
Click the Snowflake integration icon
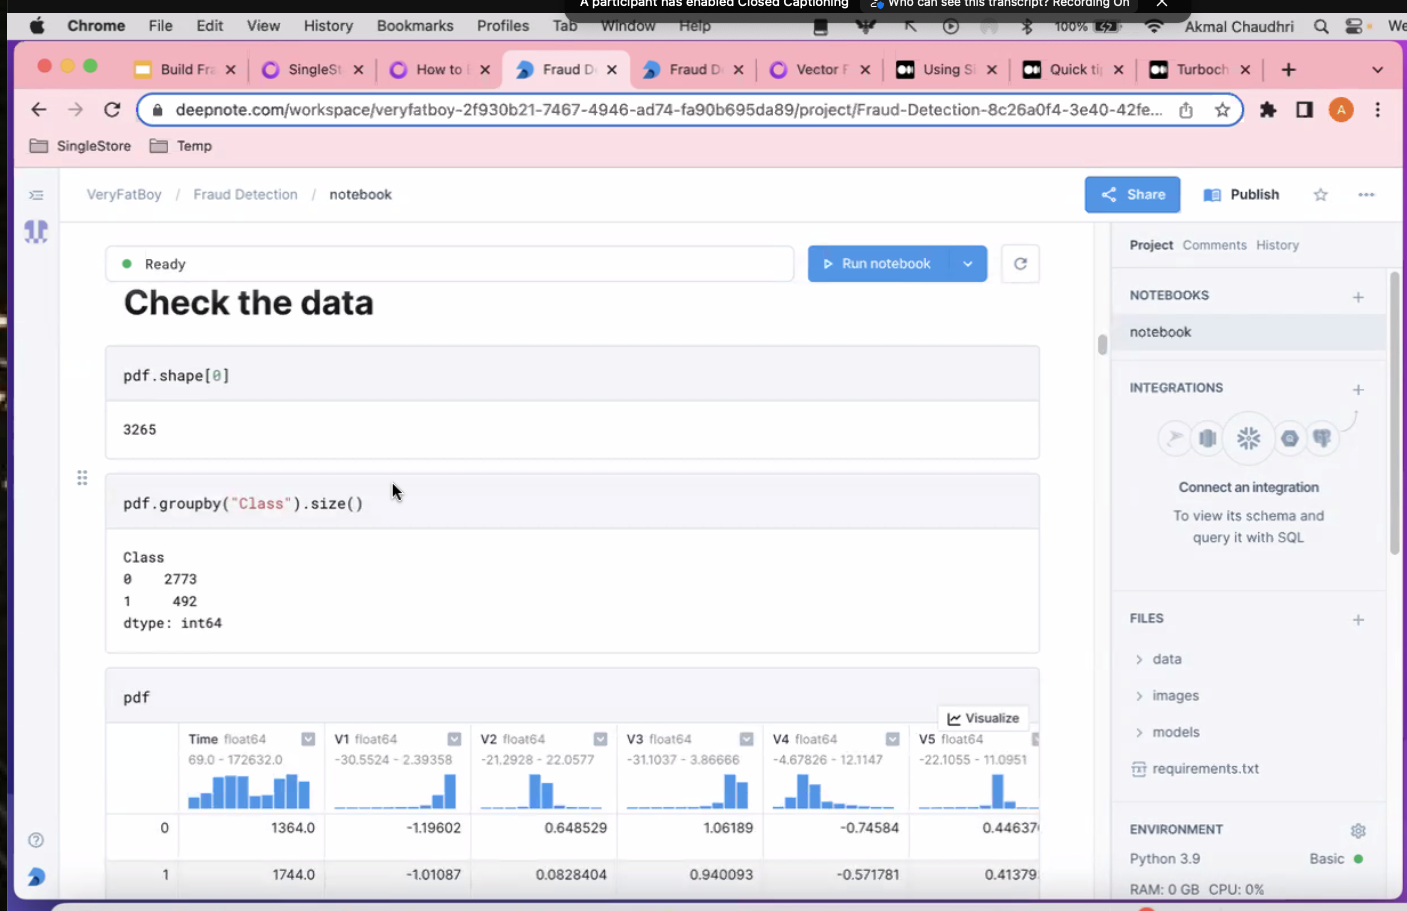pos(1248,438)
